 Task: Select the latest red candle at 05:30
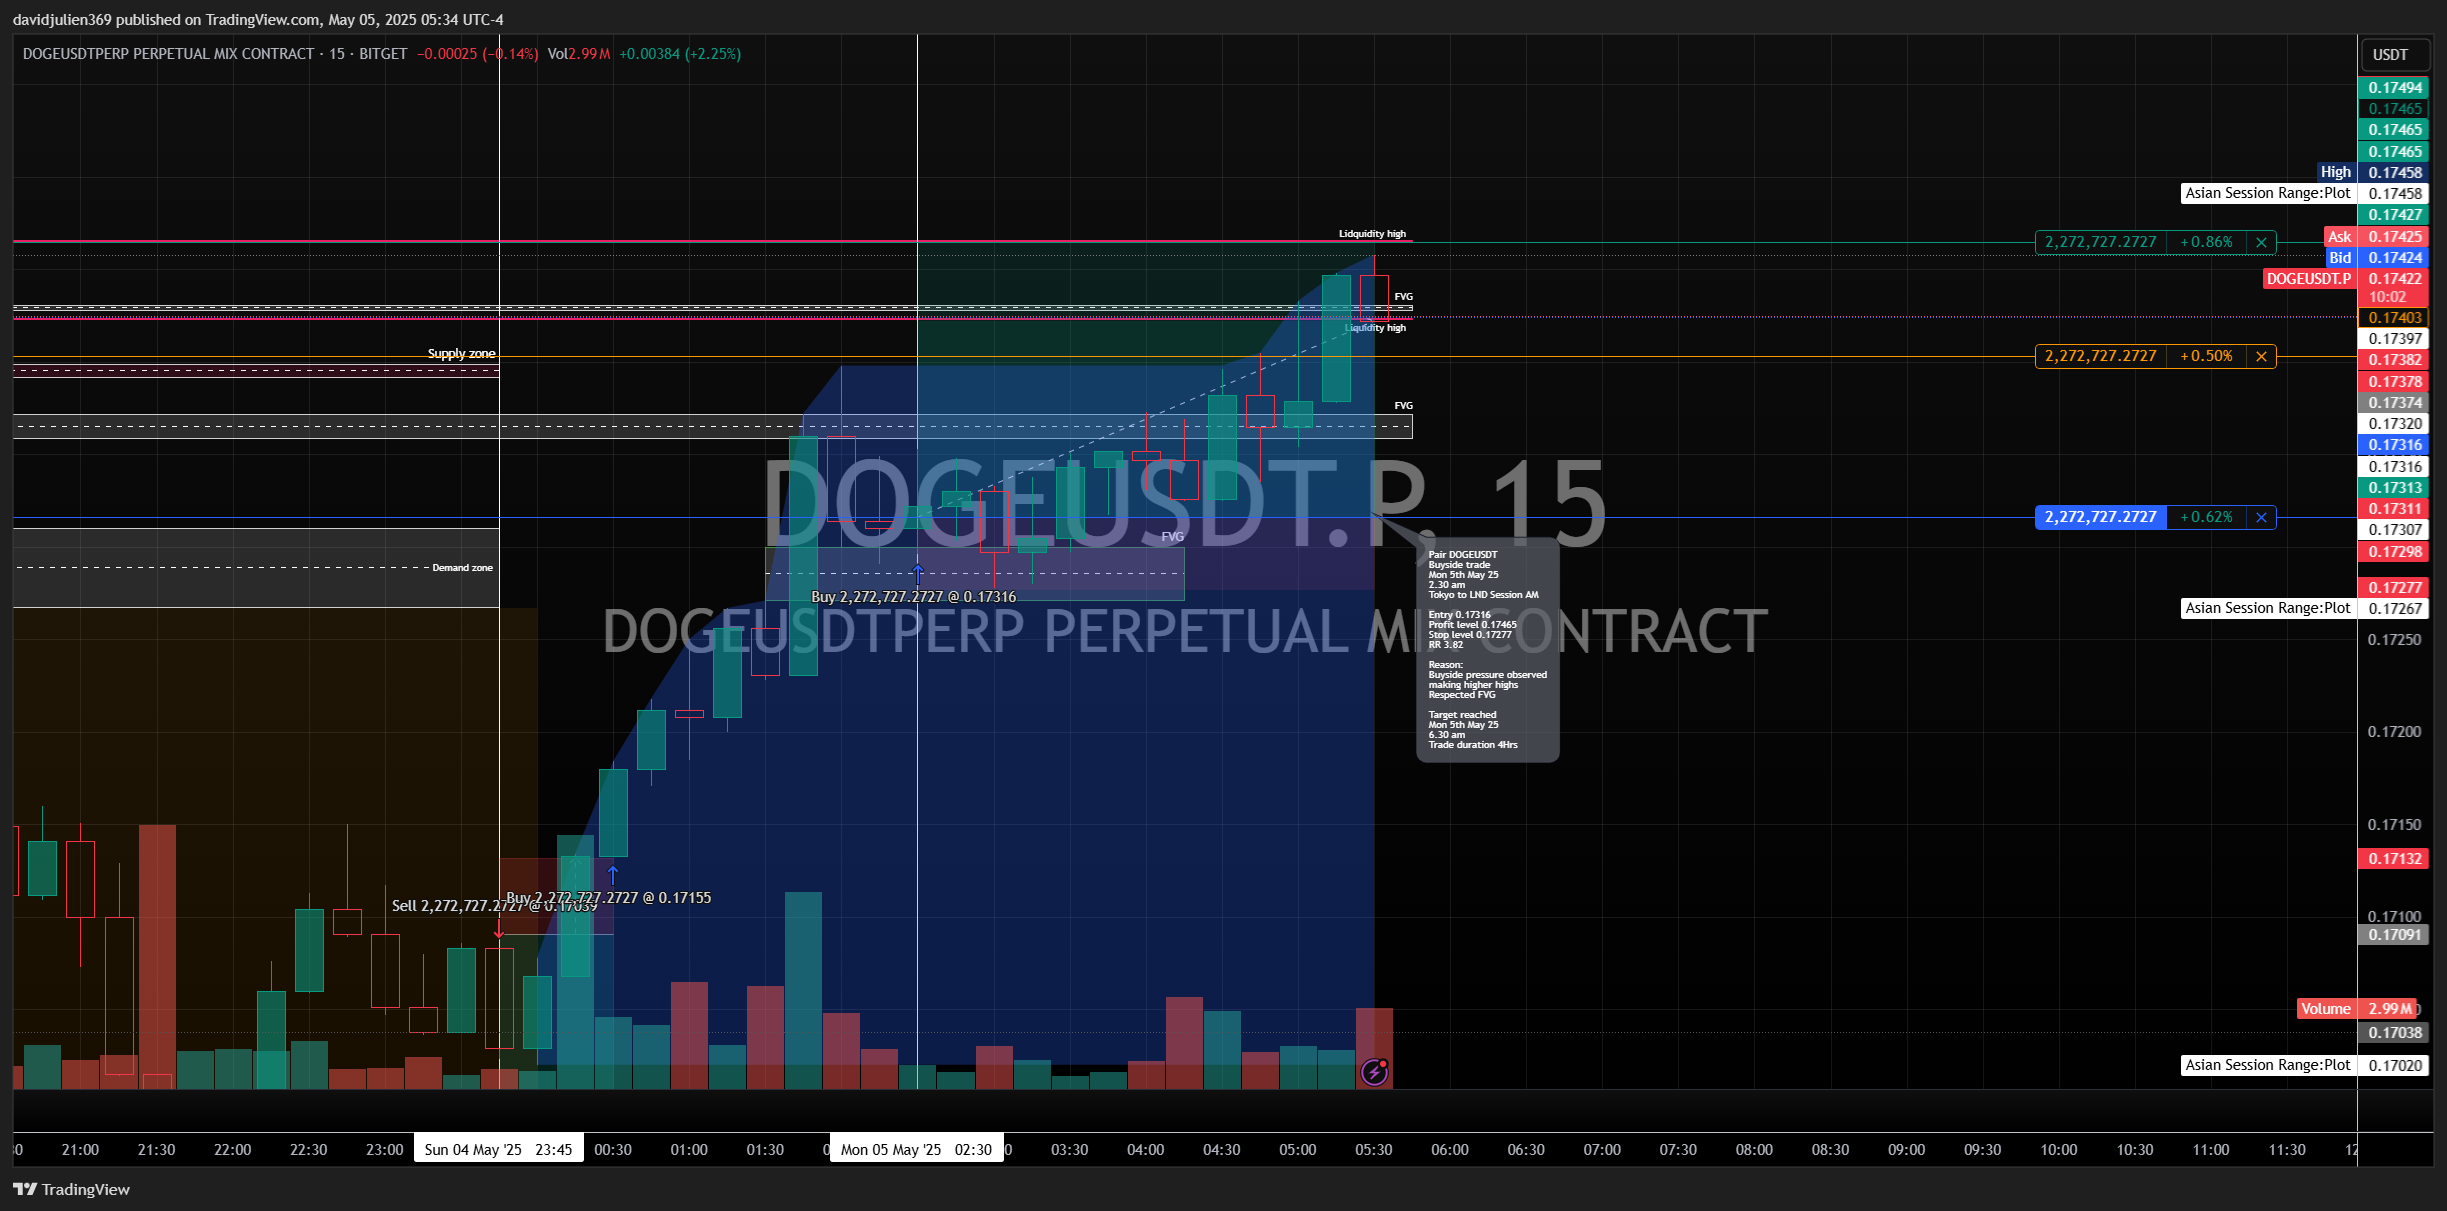[x=1374, y=297]
